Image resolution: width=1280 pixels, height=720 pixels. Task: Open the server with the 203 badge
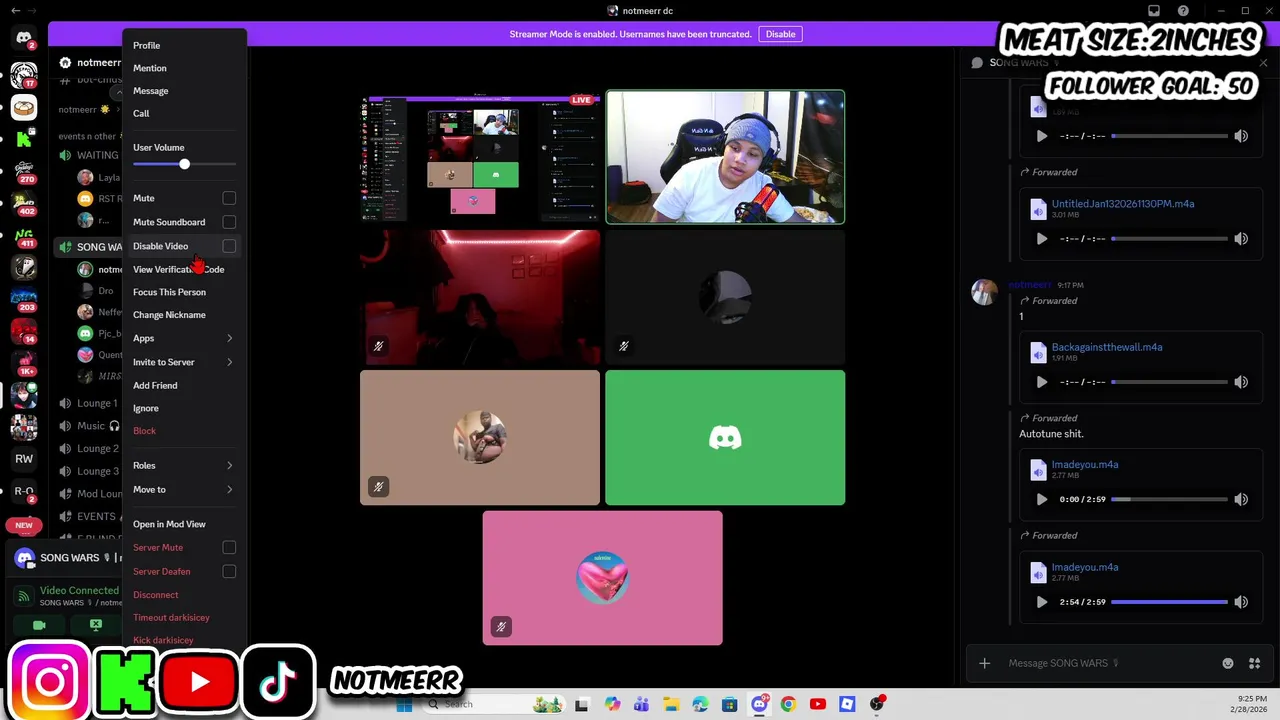pyautogui.click(x=24, y=299)
